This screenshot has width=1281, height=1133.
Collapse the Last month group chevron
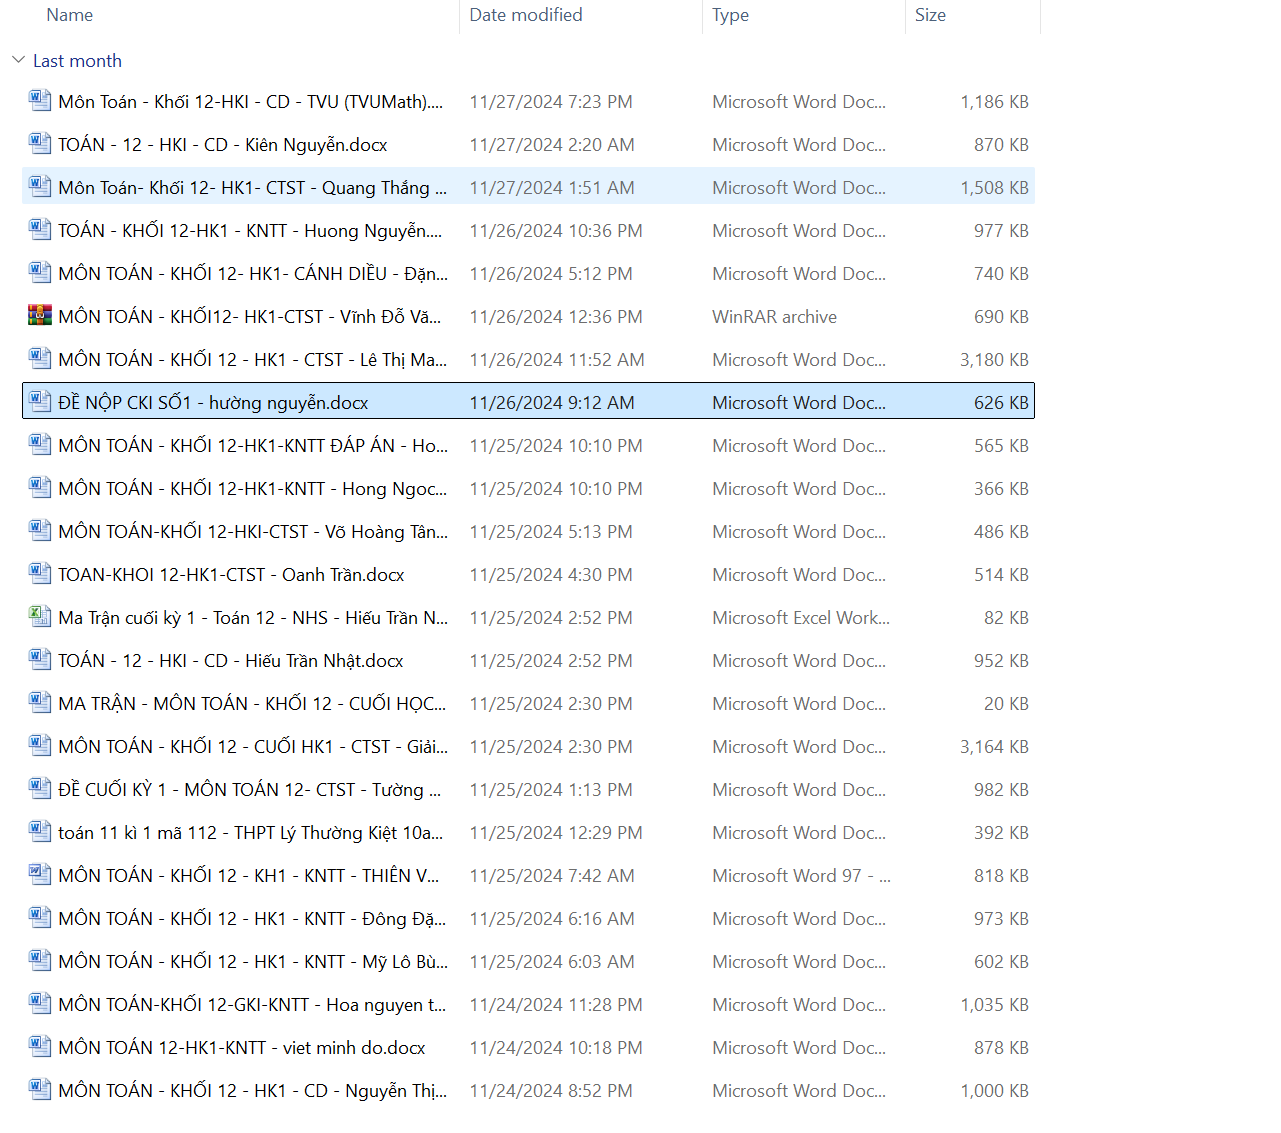(x=18, y=60)
